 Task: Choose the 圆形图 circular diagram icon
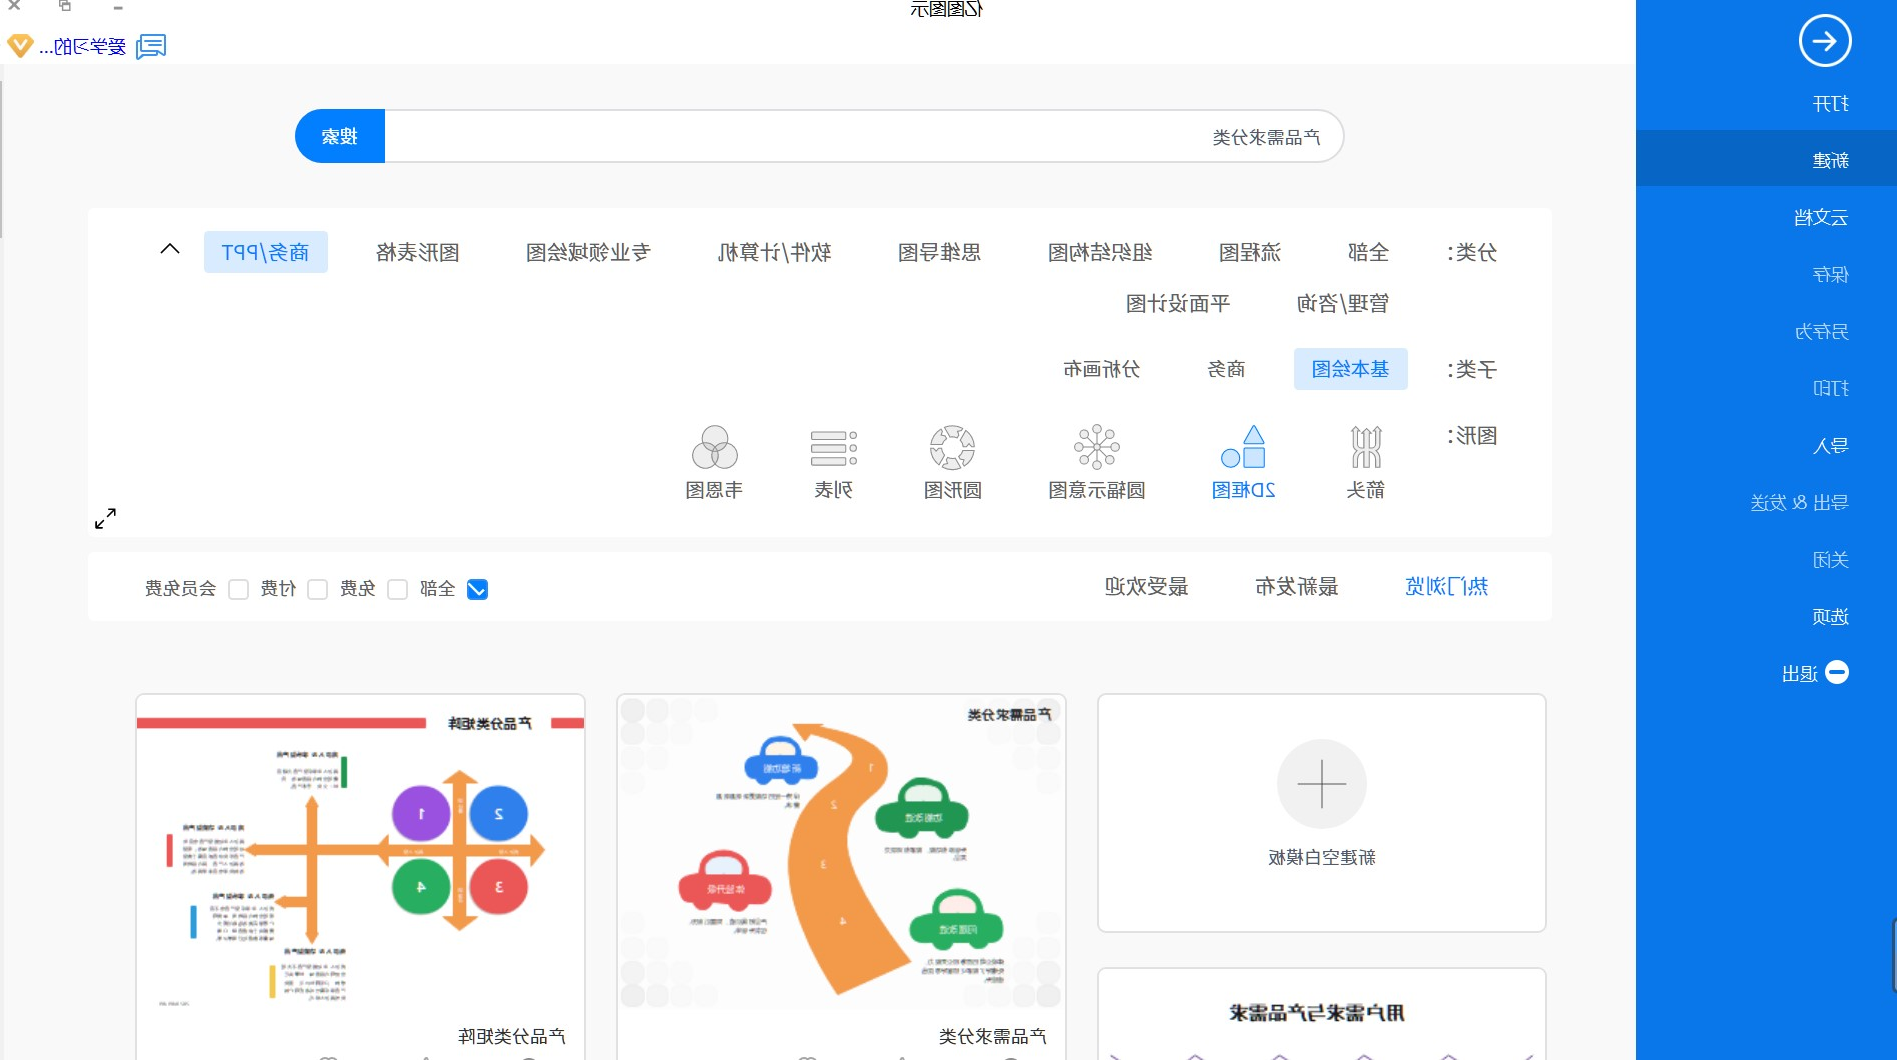click(952, 447)
